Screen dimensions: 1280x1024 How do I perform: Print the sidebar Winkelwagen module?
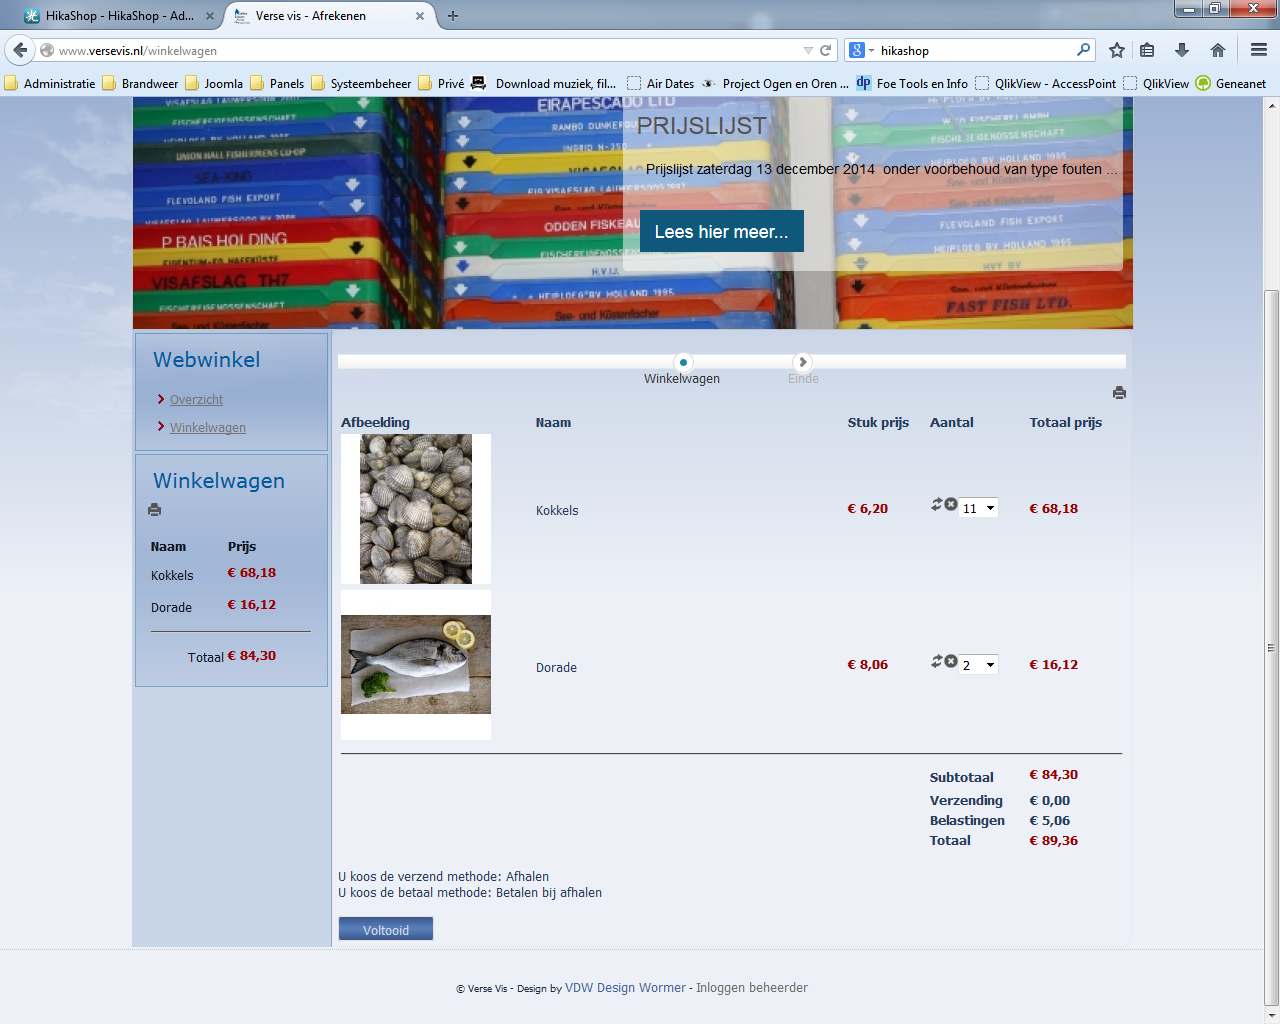(x=154, y=510)
